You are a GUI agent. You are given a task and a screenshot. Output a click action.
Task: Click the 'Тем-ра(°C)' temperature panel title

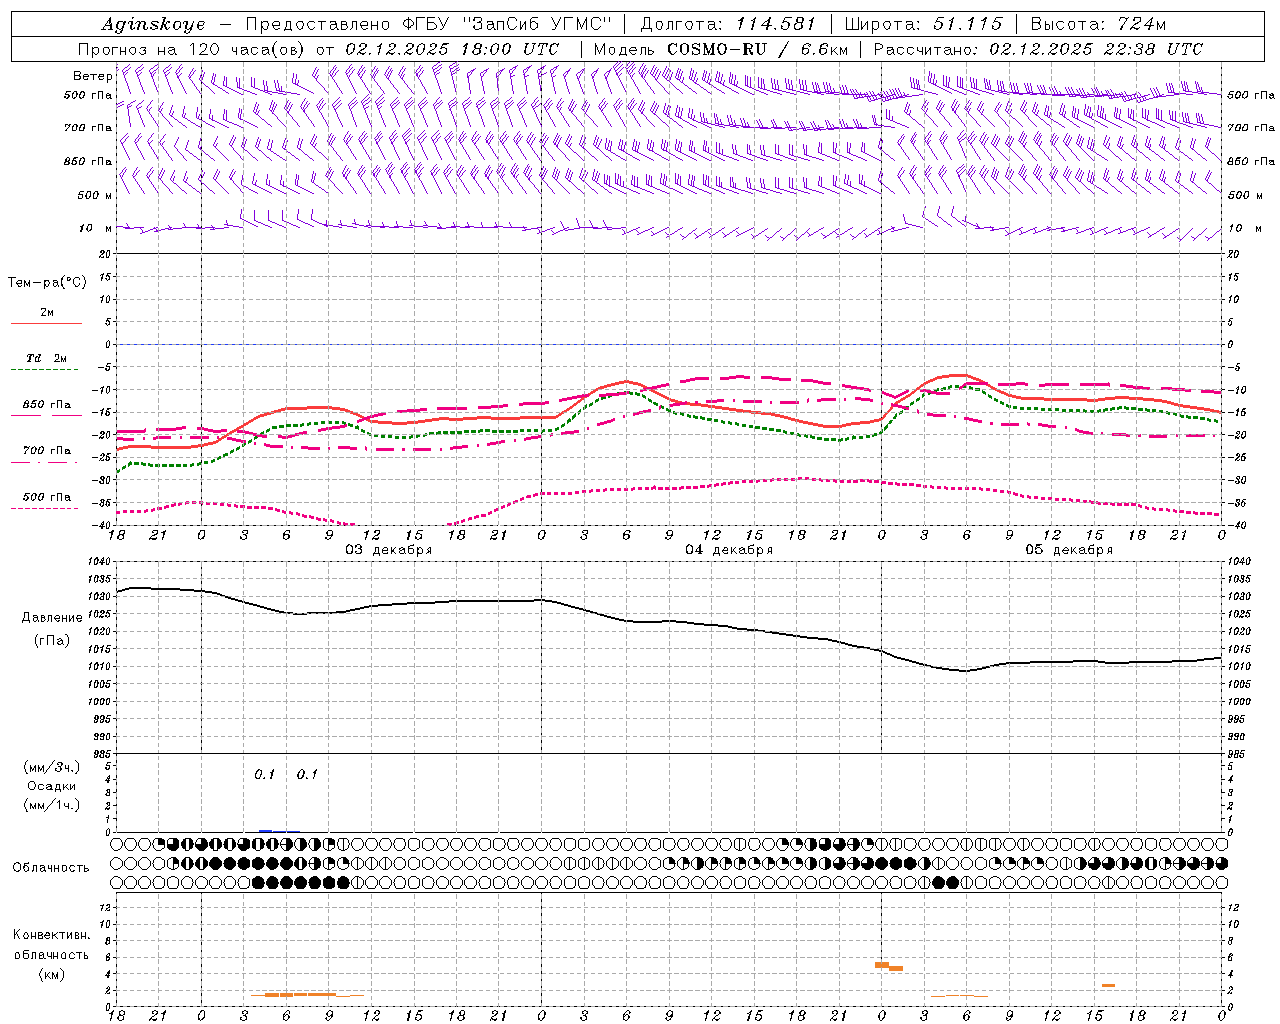[x=47, y=283]
